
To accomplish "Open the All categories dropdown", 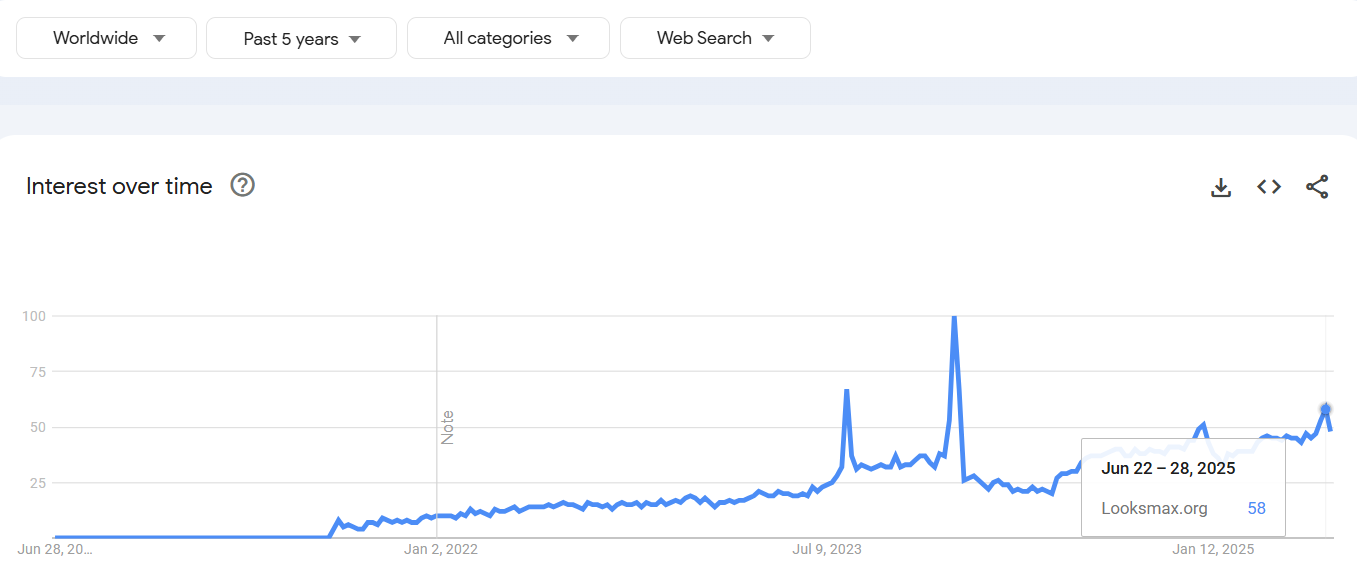I will click(x=508, y=38).
